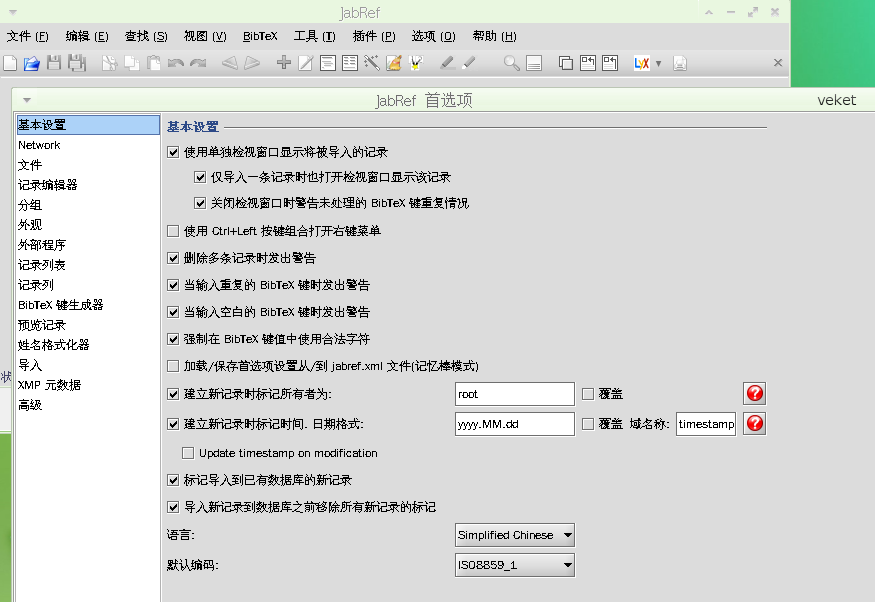
Task: Open the arrow next to LyX icon
Action: [658, 64]
